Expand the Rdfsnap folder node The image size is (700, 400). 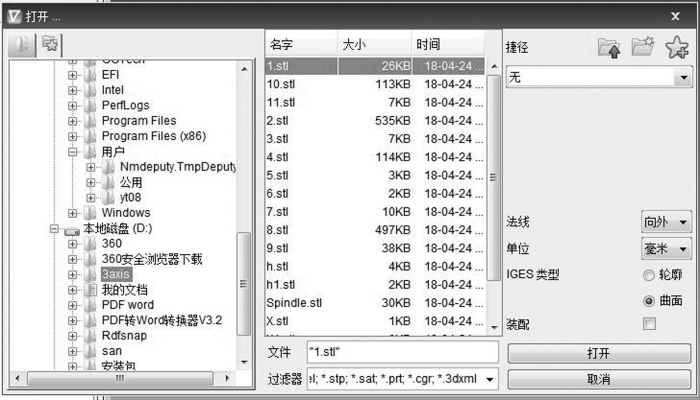72,336
